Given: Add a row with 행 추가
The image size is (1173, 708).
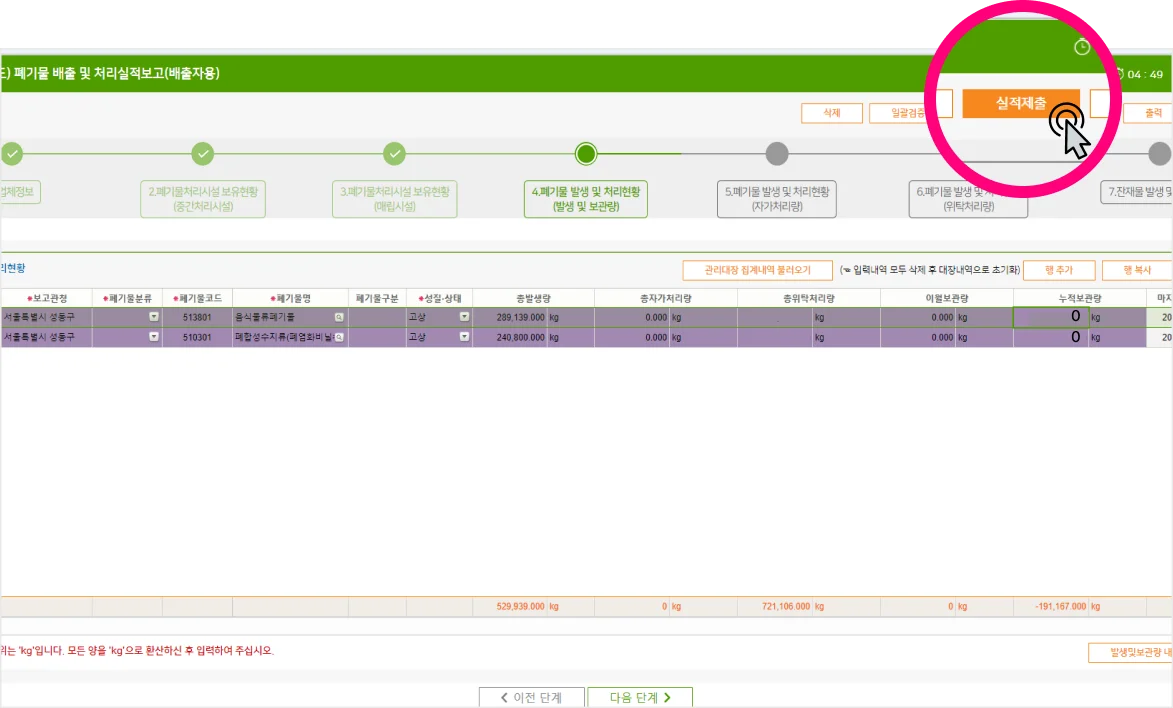Looking at the screenshot, I should point(1058,270).
